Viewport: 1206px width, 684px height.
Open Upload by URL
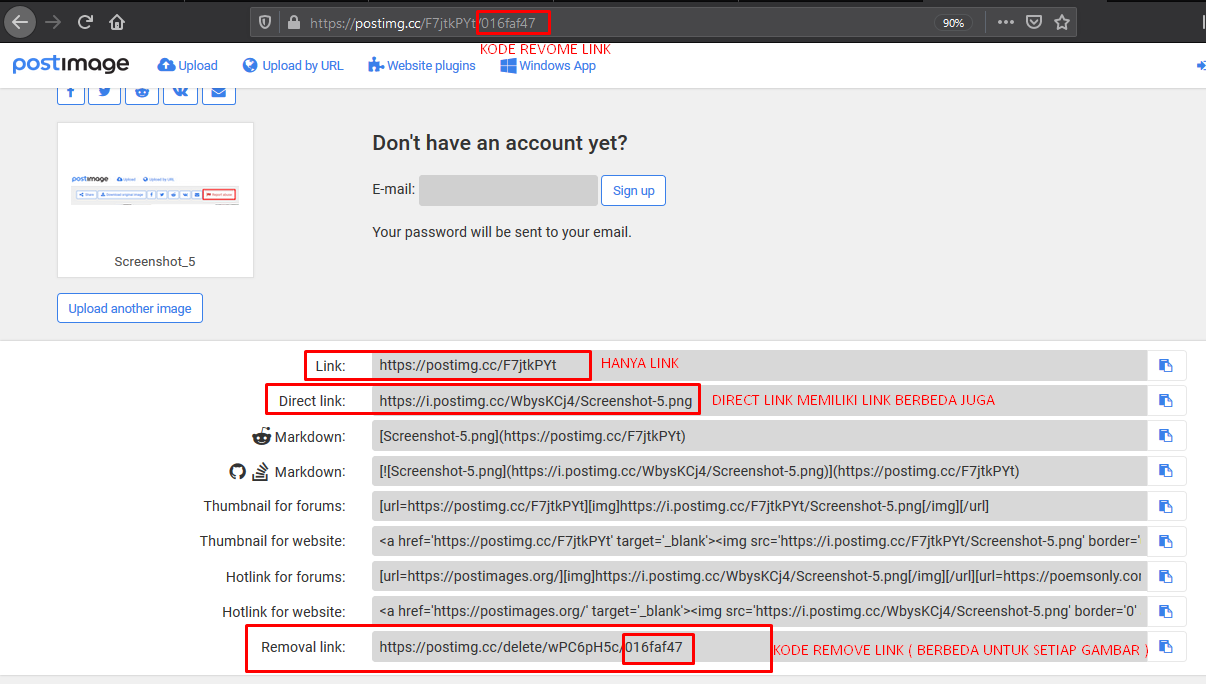point(293,66)
